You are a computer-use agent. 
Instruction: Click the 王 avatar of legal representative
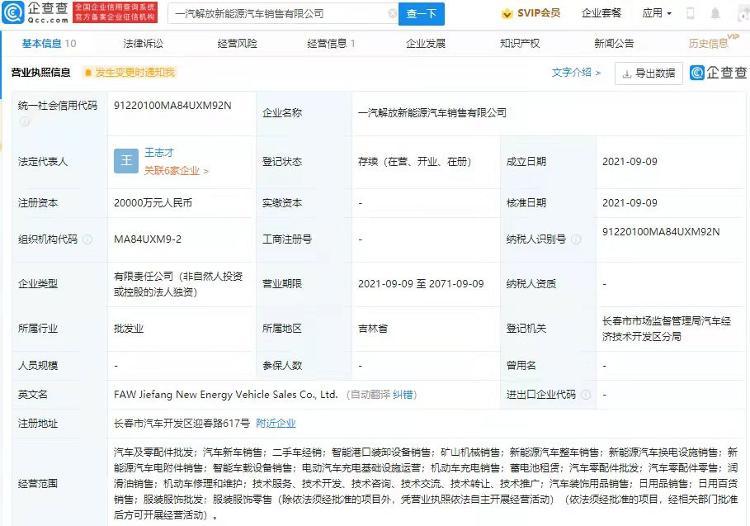126,161
